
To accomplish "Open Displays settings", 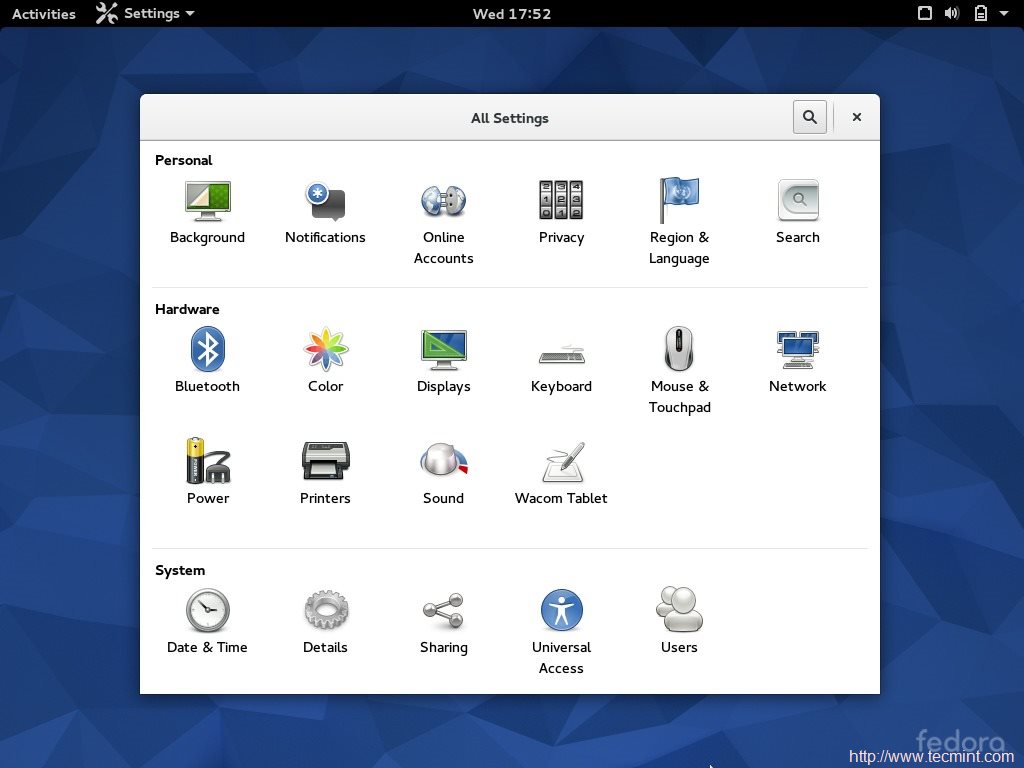I will pyautogui.click(x=443, y=348).
